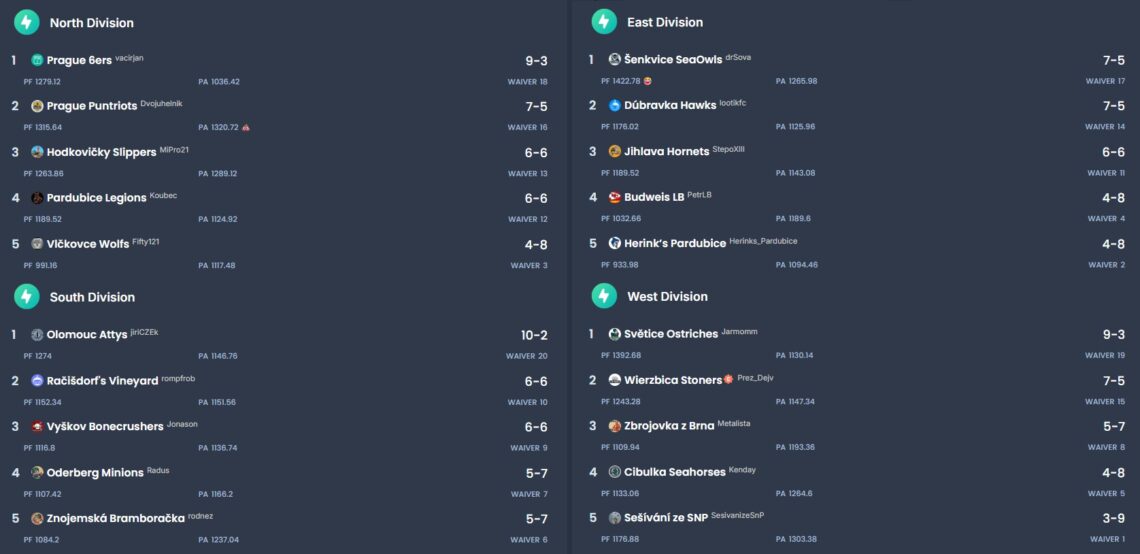
Task: Click the Dúbravka Hawks team avatar
Action: (615, 106)
